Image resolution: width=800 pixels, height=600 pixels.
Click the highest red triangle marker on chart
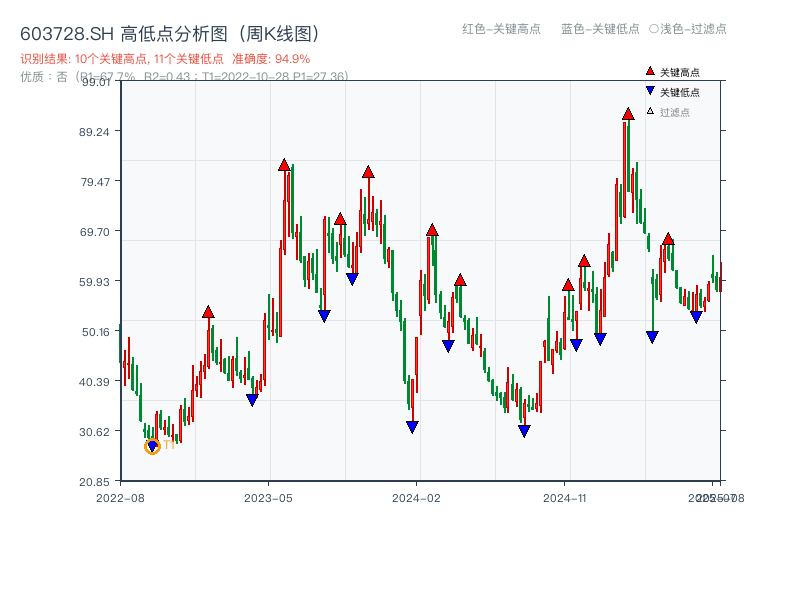click(628, 115)
